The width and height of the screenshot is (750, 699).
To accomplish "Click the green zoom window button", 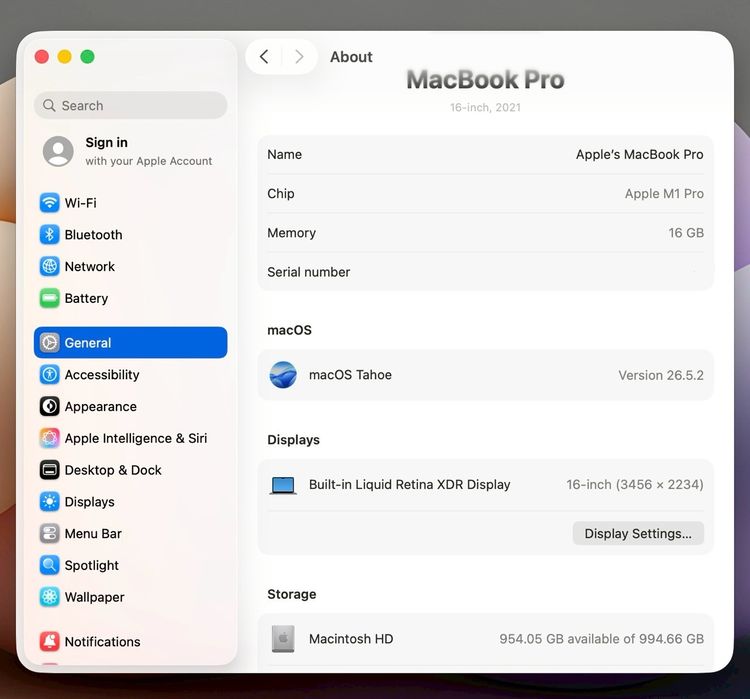I will coord(87,56).
